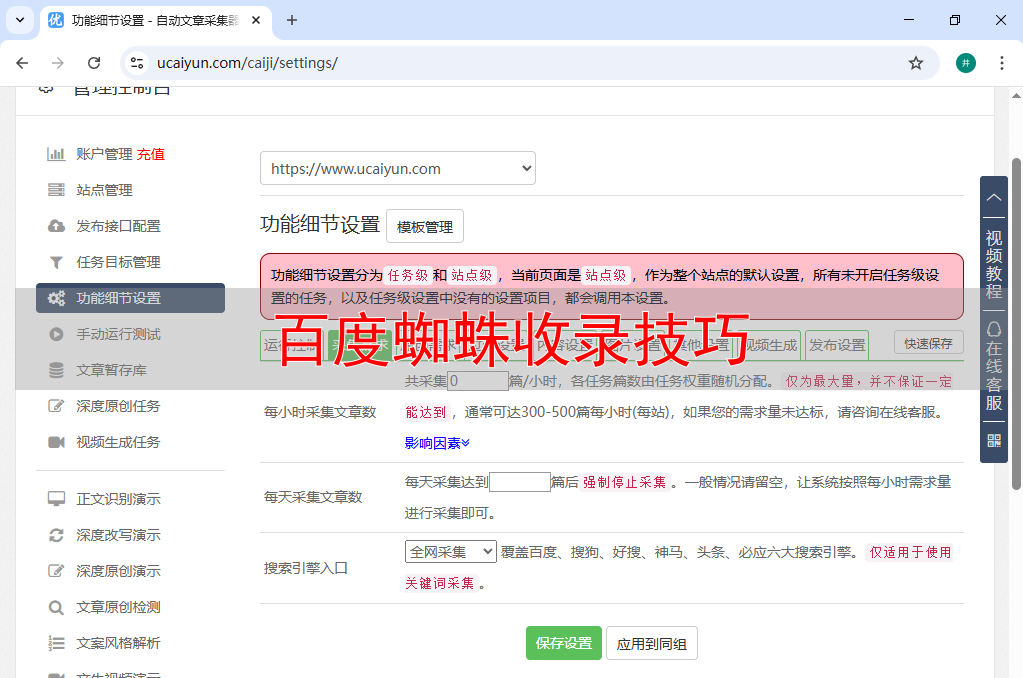Click the 每天采集文章数 row label

coord(313,497)
